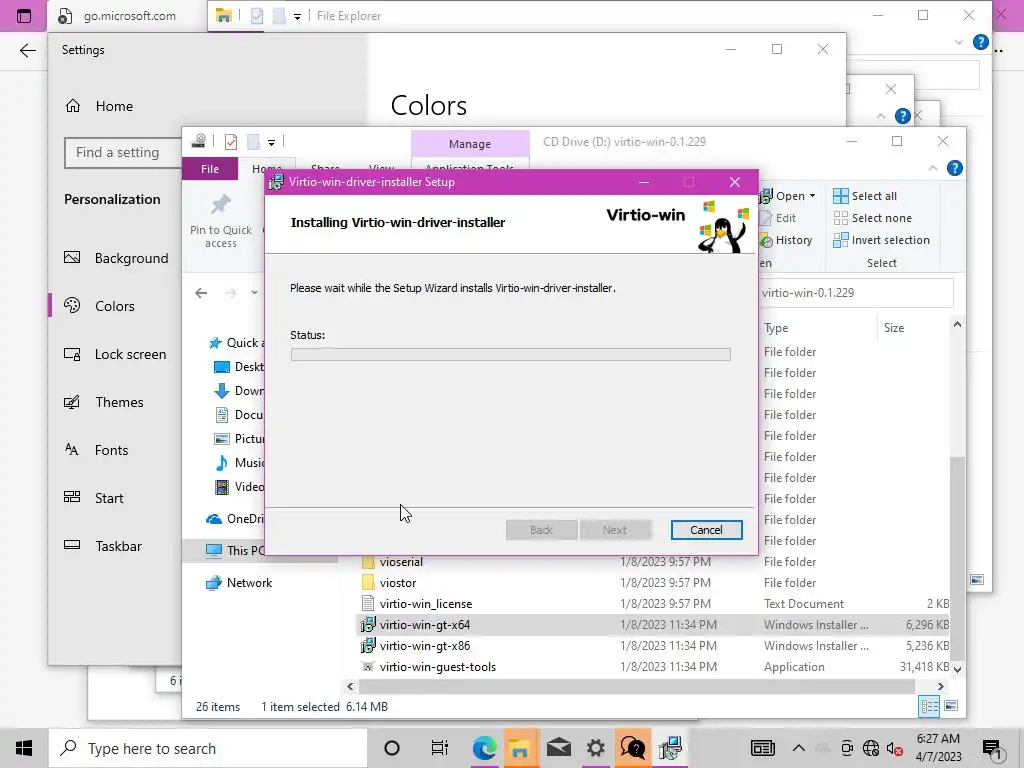Viewport: 1024px width, 768px height.
Task: Open the network globe tray icon
Action: [x=871, y=748]
